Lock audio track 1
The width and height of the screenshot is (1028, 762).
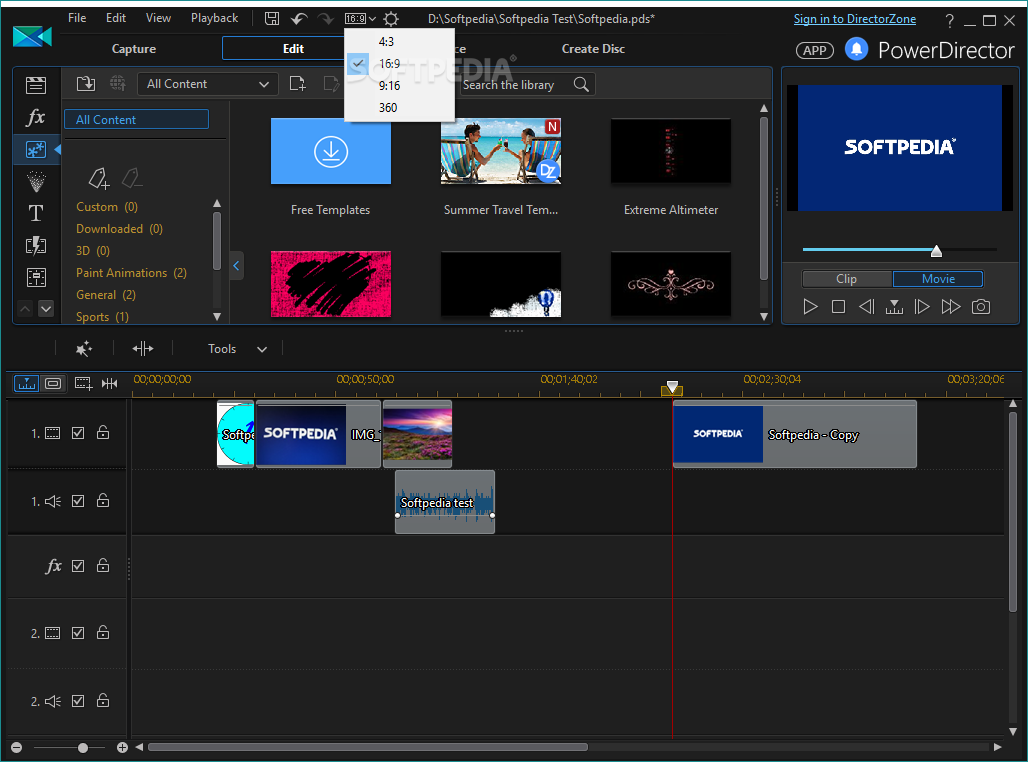tap(103, 500)
